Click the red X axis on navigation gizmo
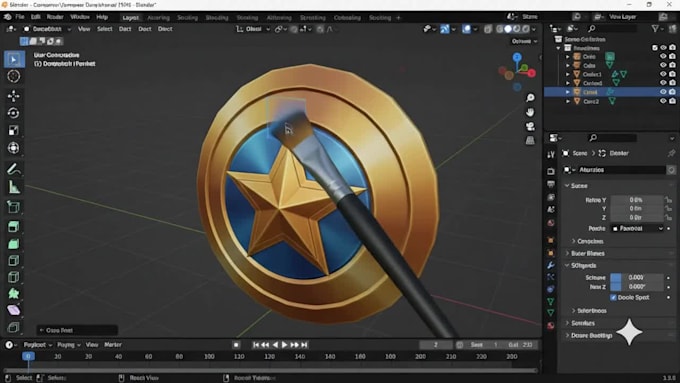Screen dimensions: 680x383 pyautogui.click(x=531, y=73)
